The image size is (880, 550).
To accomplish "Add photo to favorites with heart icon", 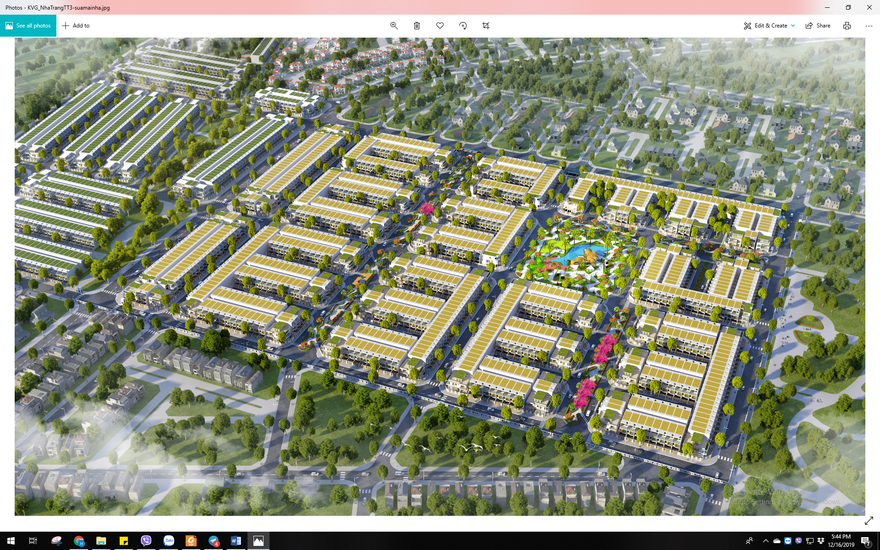I will click(x=440, y=25).
